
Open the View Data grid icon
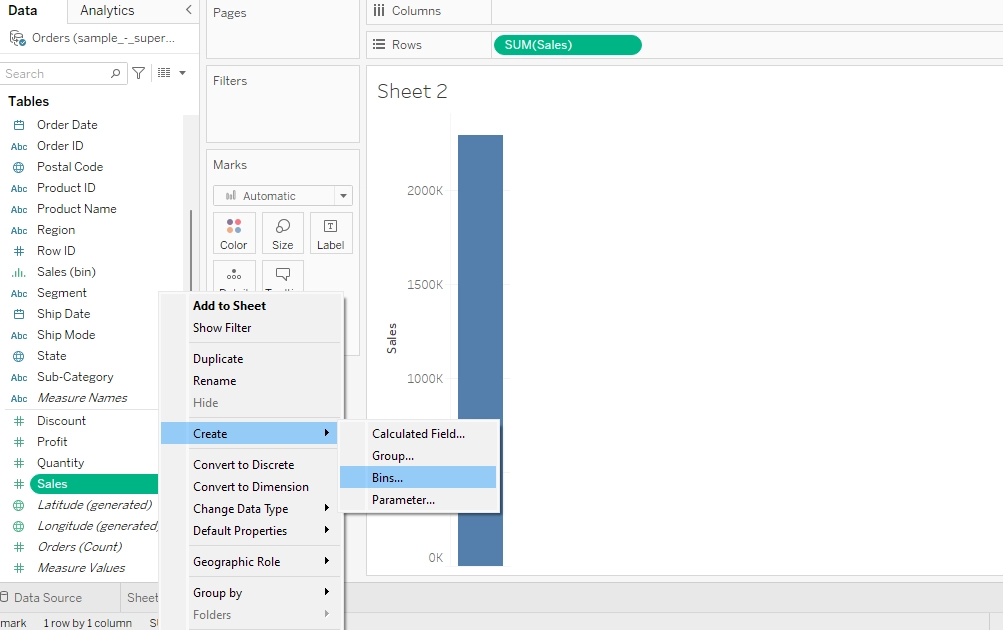click(x=166, y=73)
